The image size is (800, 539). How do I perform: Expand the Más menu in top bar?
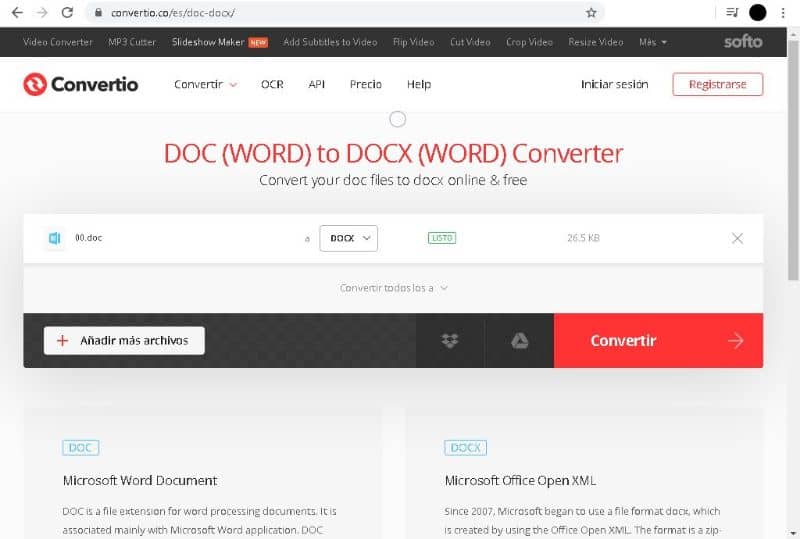[x=653, y=42]
